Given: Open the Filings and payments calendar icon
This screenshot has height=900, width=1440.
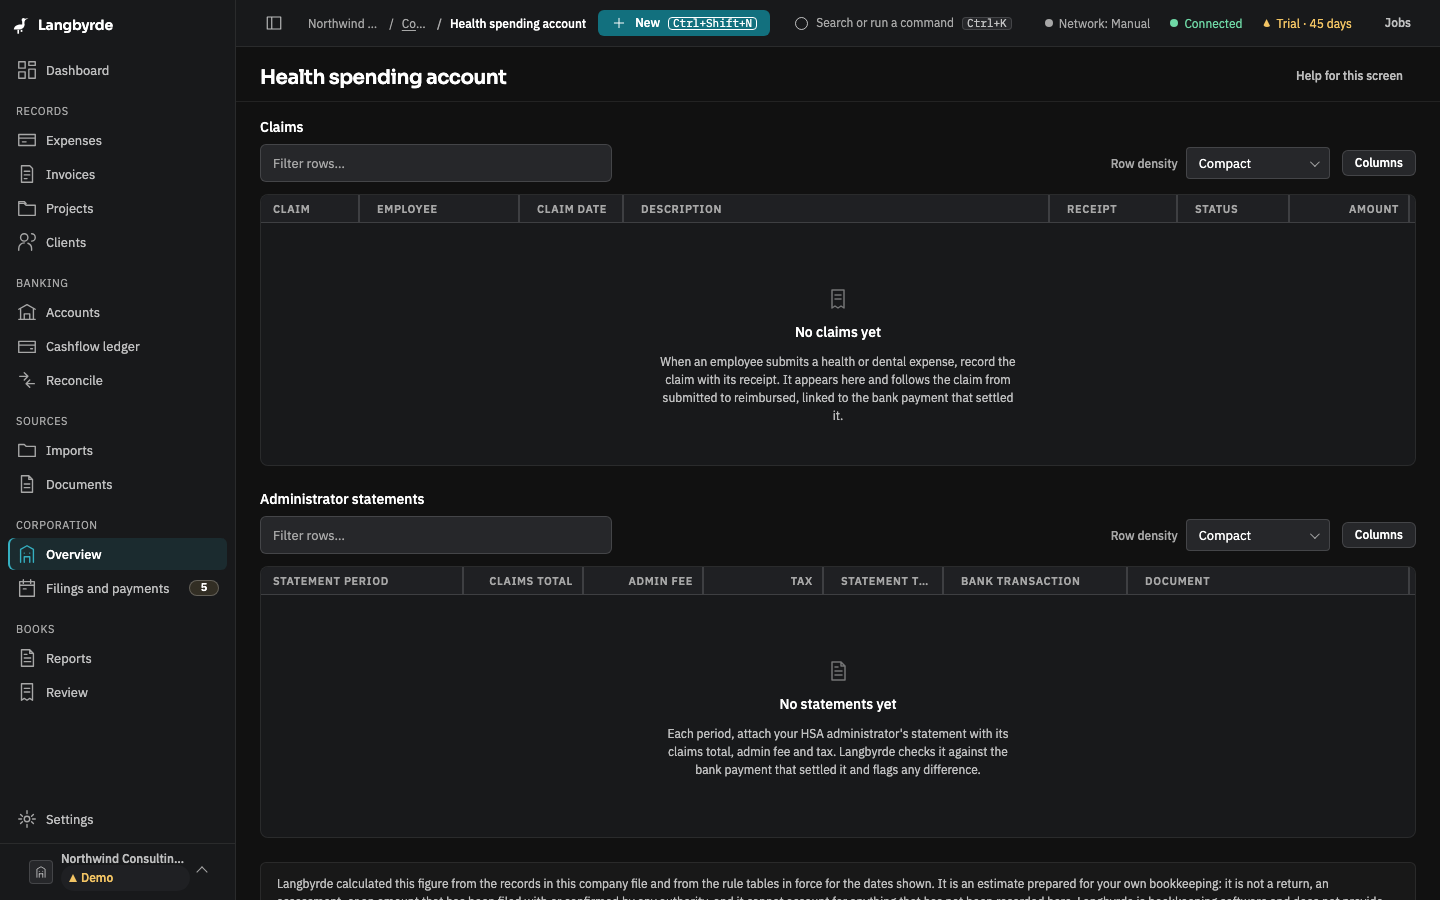Looking at the screenshot, I should tap(27, 588).
